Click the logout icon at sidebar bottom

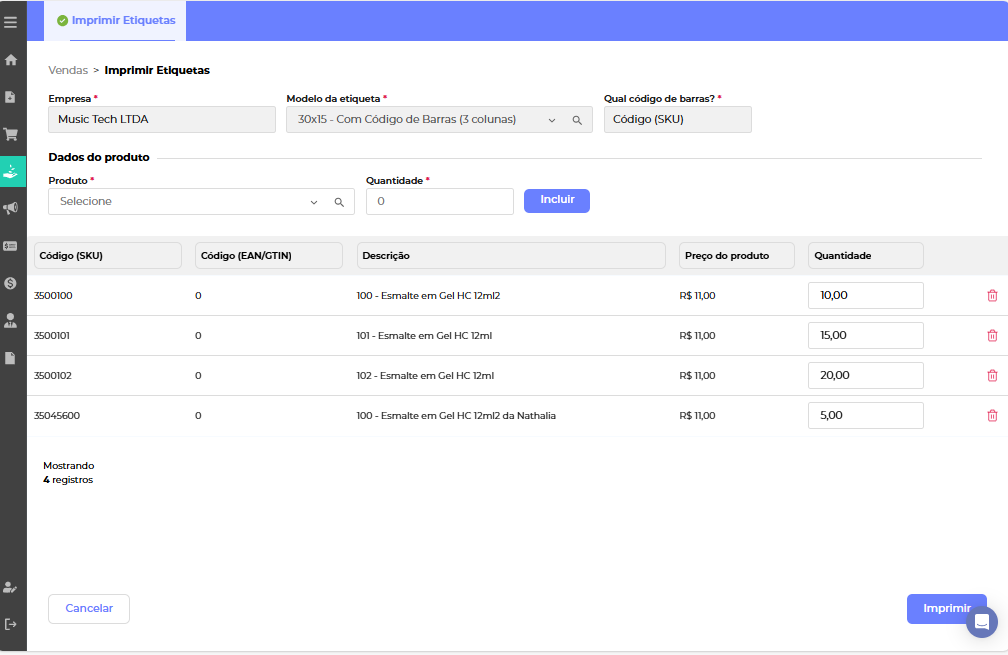coord(11,624)
